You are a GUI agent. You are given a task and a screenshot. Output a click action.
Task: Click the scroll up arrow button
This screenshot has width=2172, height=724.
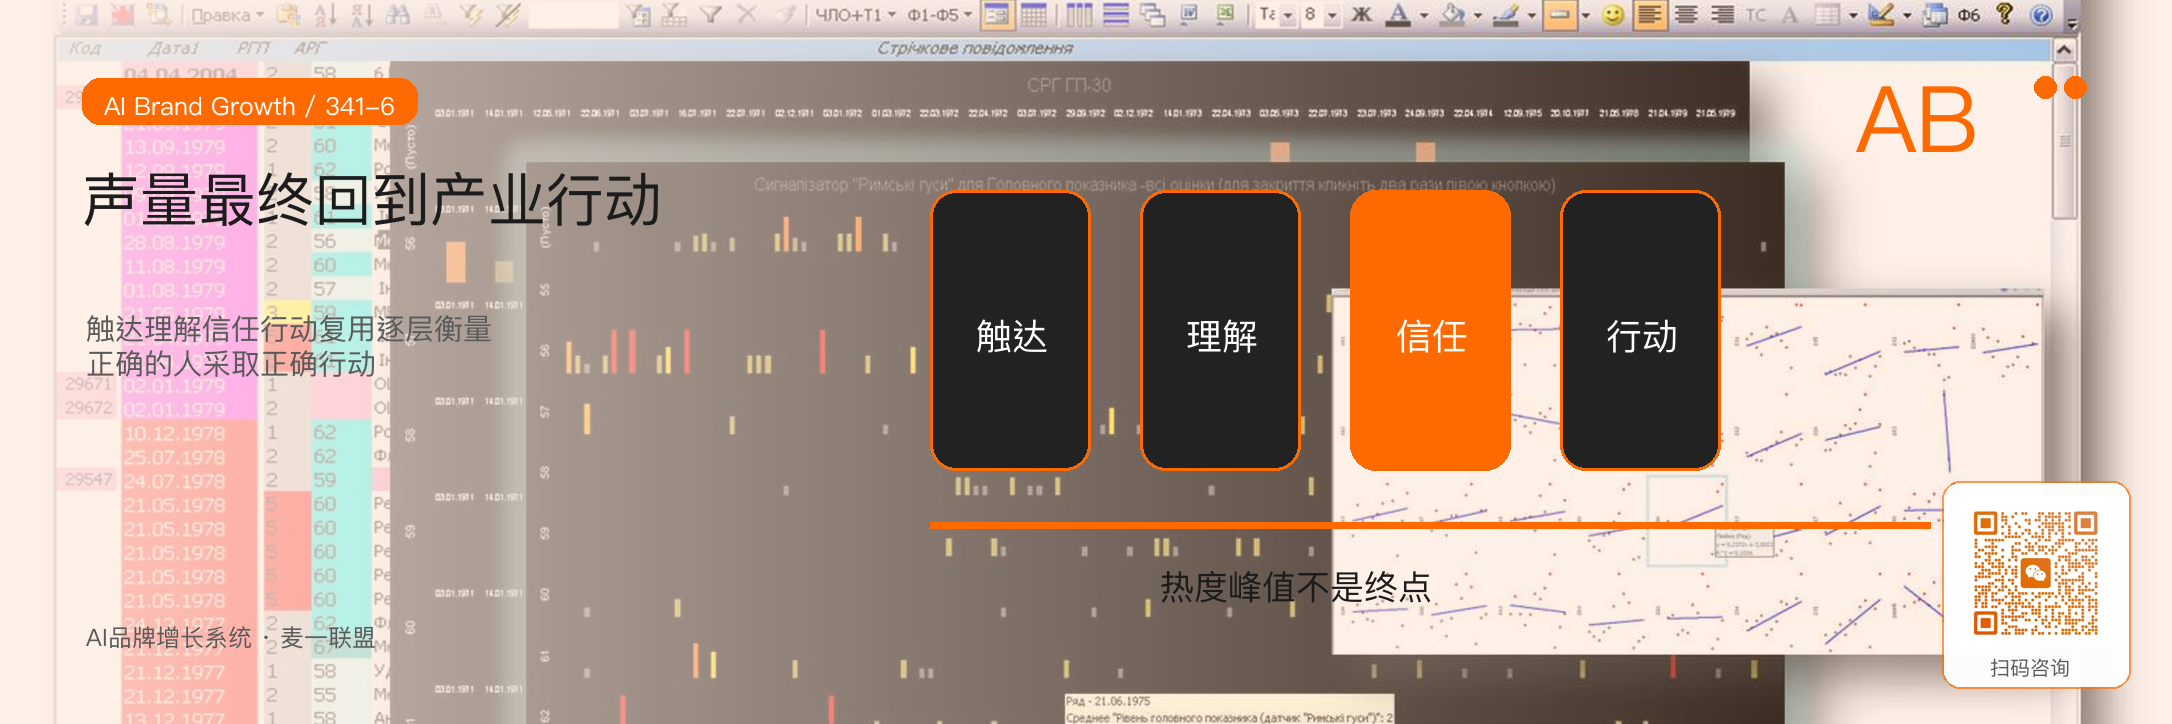pyautogui.click(x=2064, y=49)
